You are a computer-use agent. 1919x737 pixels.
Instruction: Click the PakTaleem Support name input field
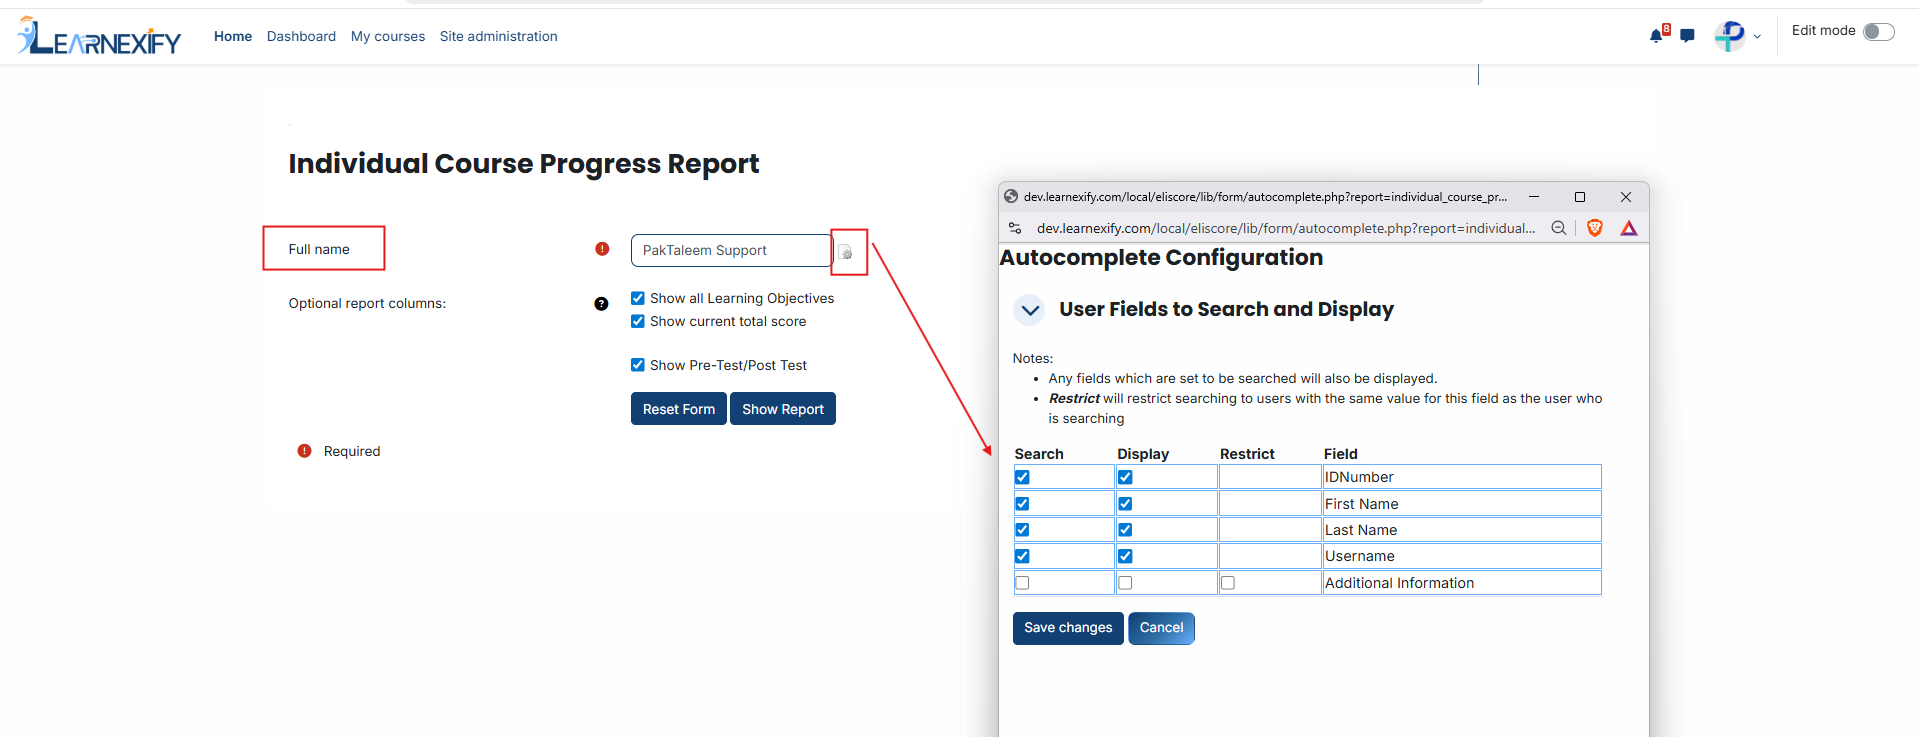pyautogui.click(x=731, y=250)
